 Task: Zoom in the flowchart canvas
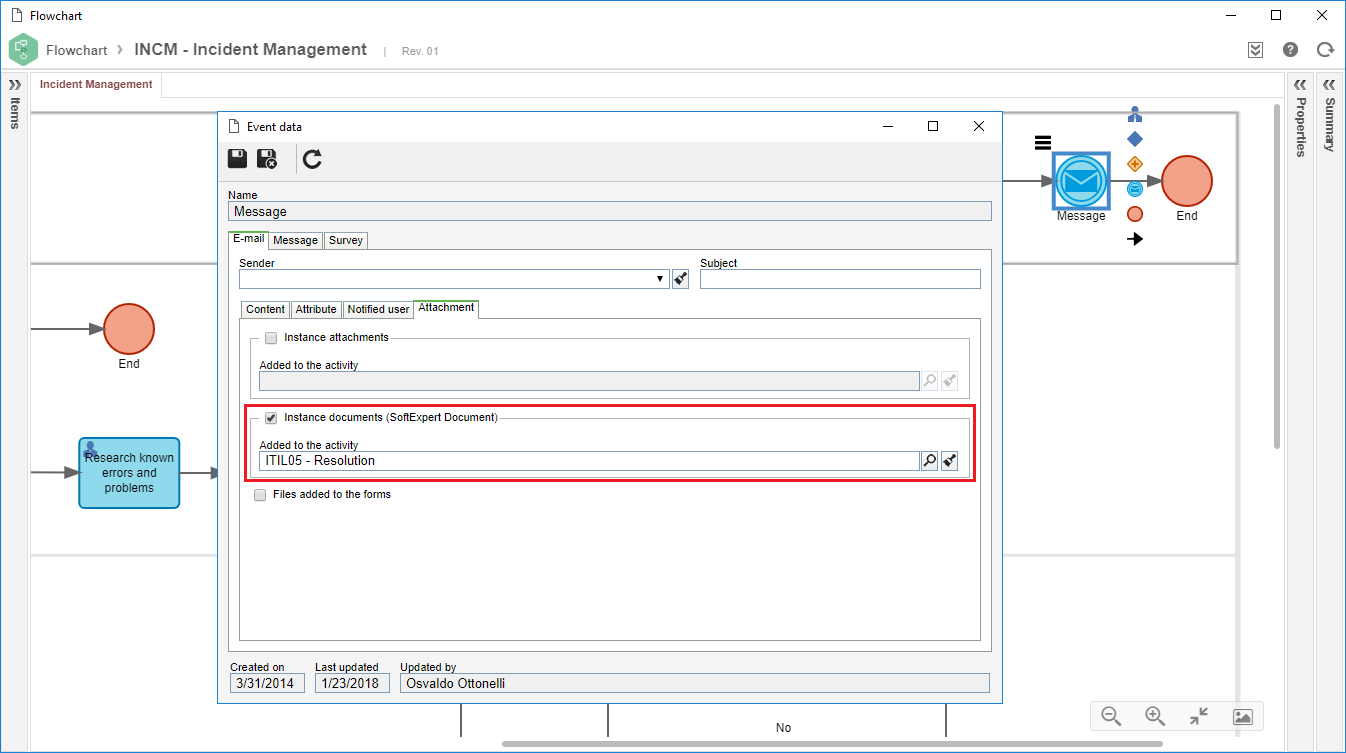[1155, 716]
